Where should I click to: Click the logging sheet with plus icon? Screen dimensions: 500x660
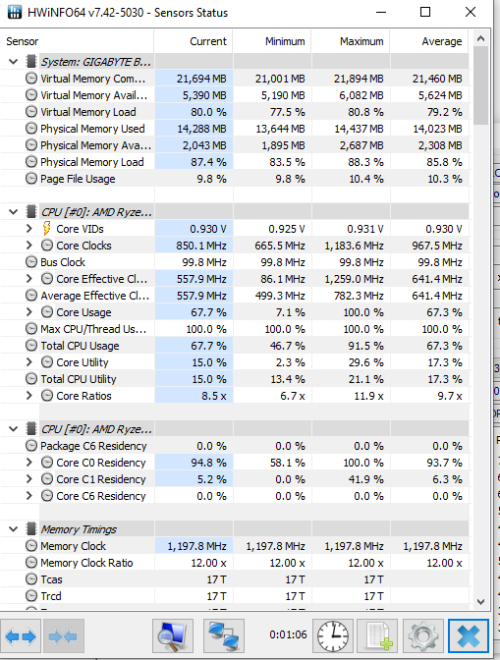click(378, 636)
